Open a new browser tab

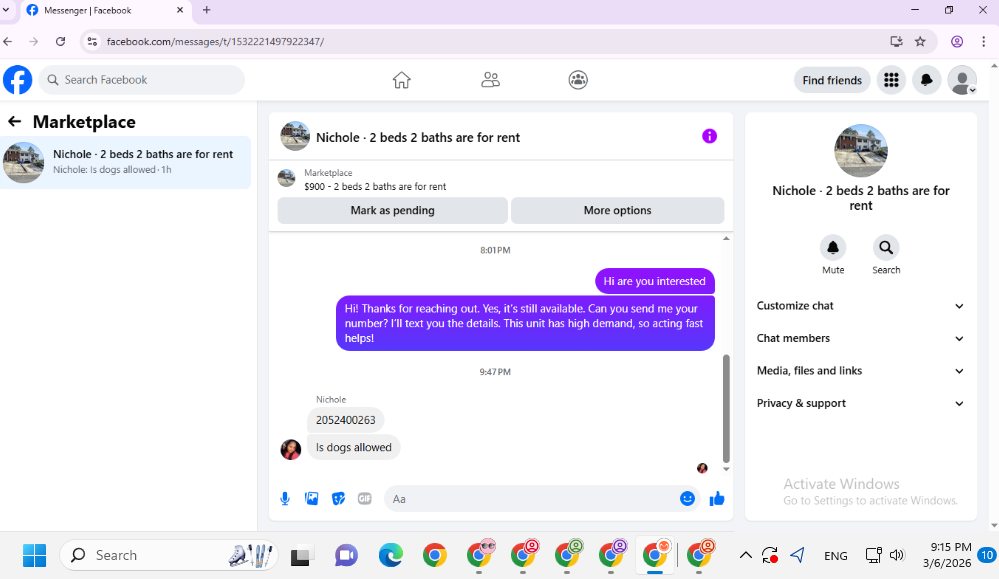[x=206, y=10]
